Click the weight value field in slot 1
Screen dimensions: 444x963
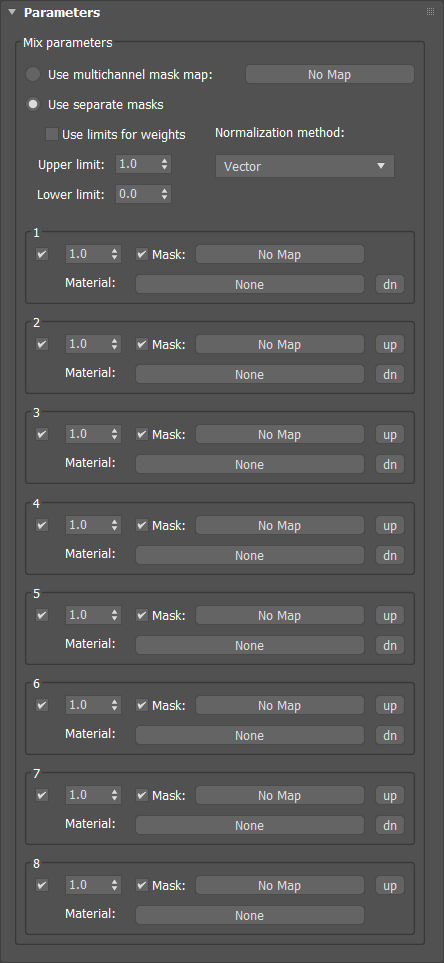tap(87, 254)
